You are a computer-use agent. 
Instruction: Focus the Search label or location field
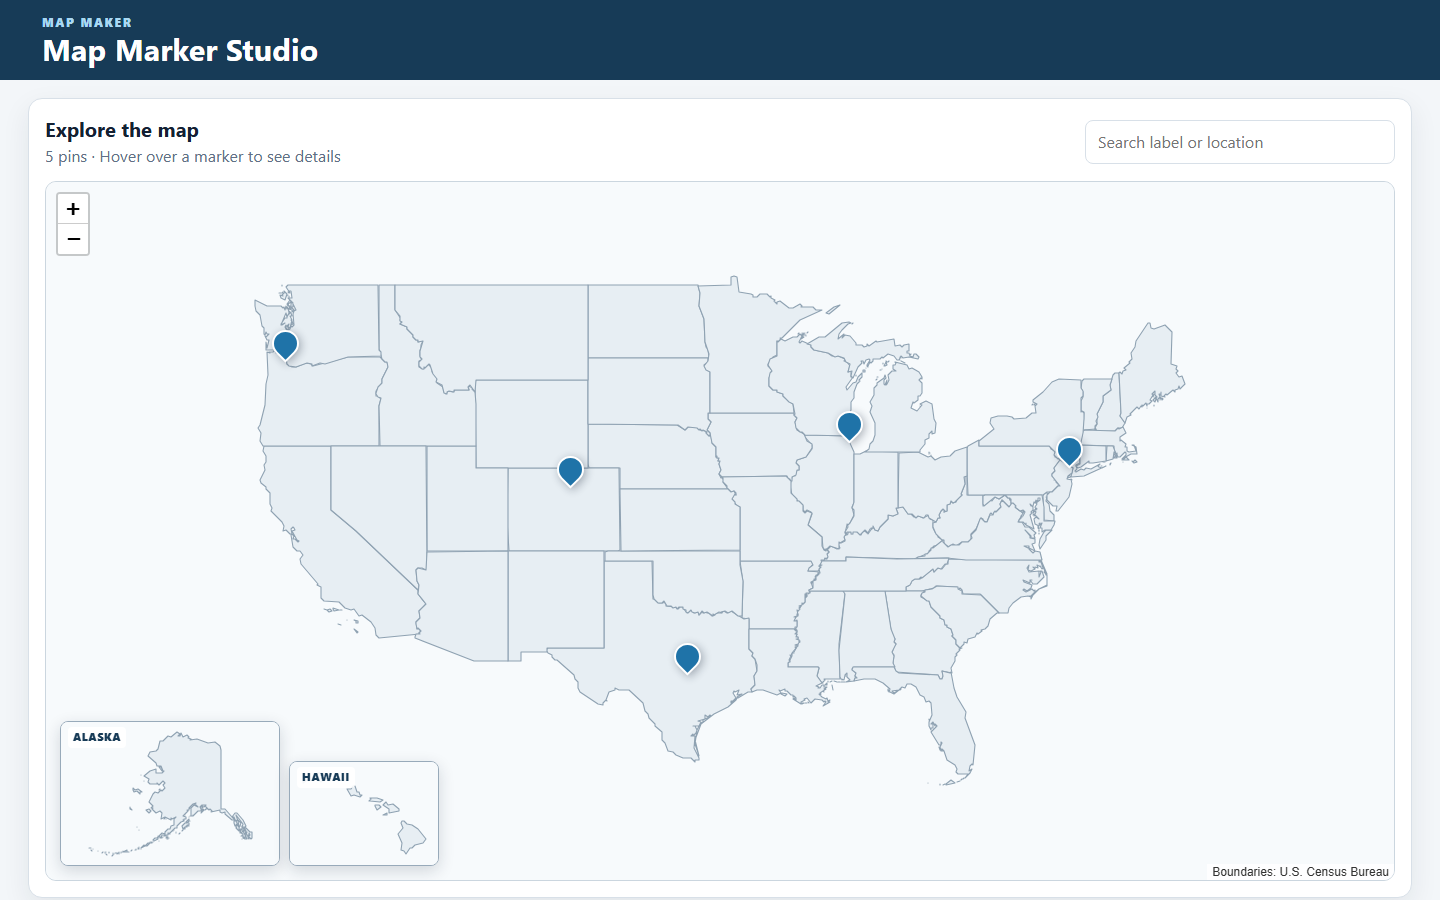coord(1239,142)
